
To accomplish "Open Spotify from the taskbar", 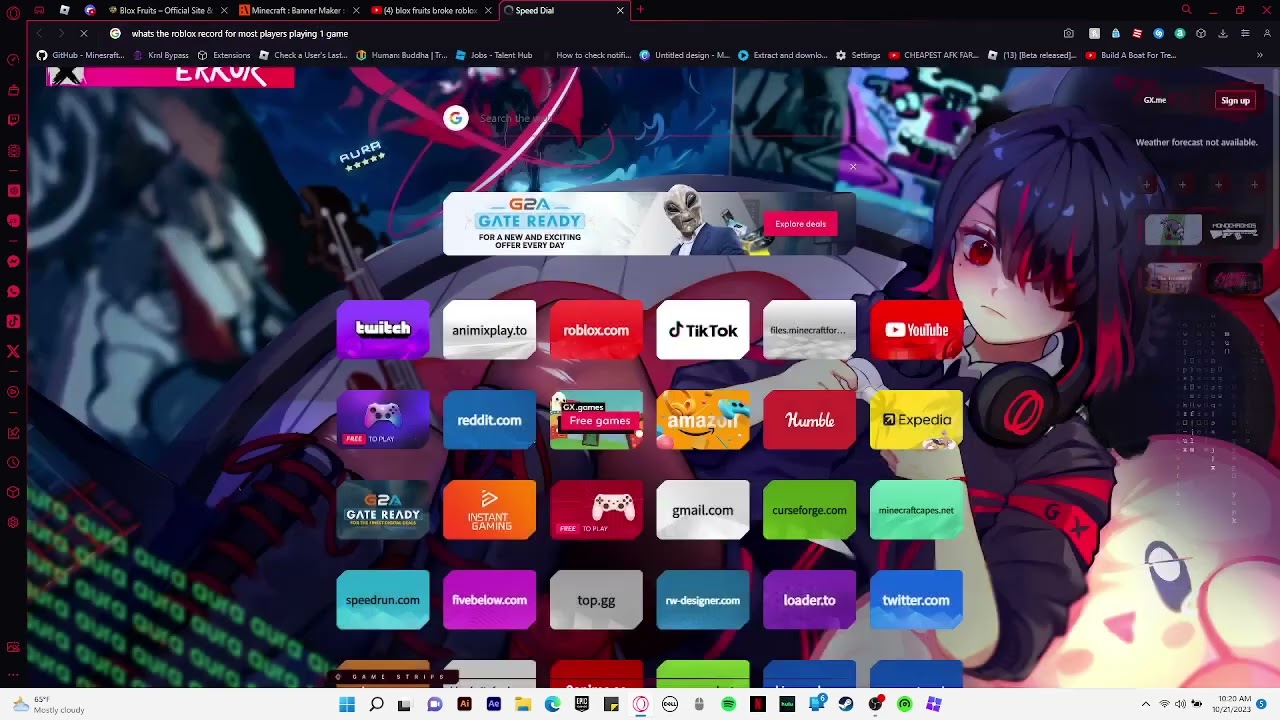I will pyautogui.click(x=728, y=704).
